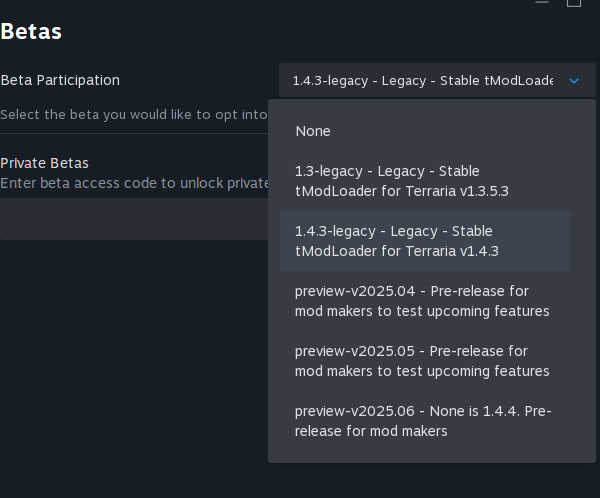The image size is (600, 498).
Task: Minimize the properties window
Action: pos(542,3)
